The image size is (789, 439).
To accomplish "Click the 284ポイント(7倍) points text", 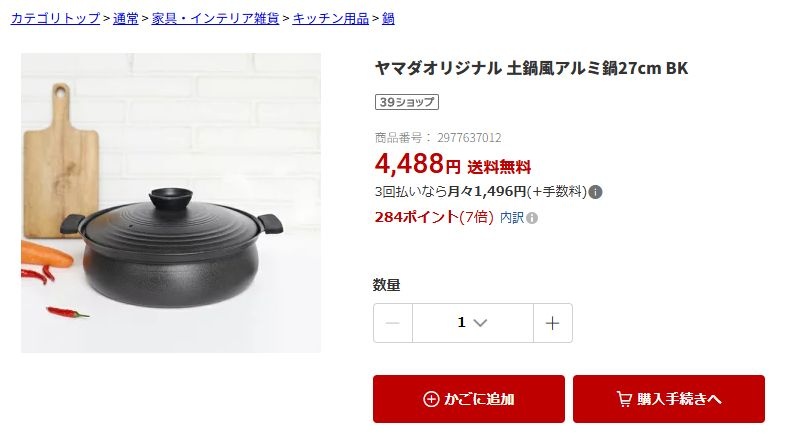I will click(434, 217).
